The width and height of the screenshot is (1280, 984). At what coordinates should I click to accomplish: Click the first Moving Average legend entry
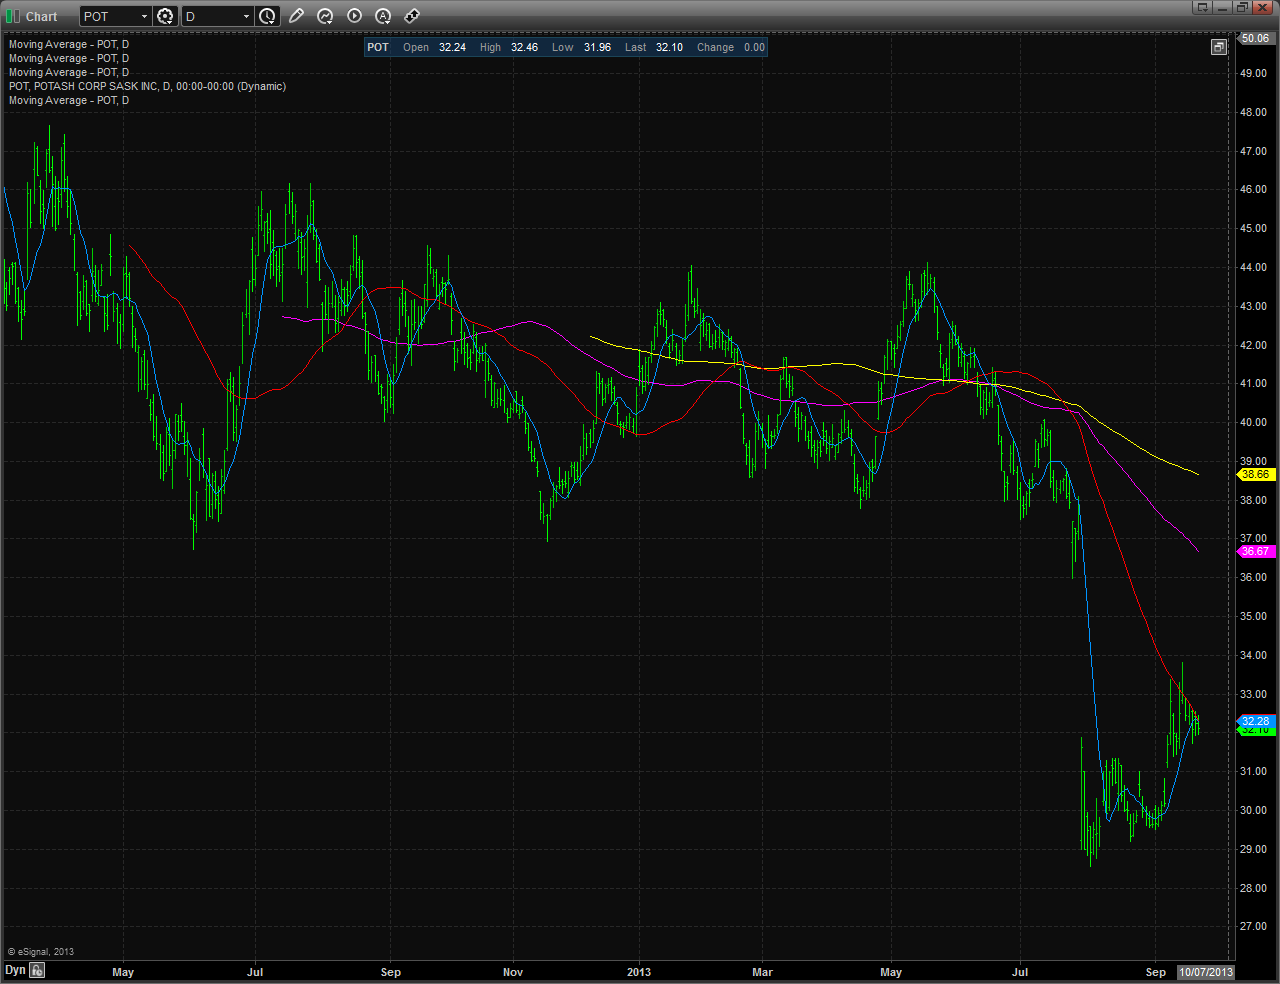pyautogui.click(x=67, y=43)
